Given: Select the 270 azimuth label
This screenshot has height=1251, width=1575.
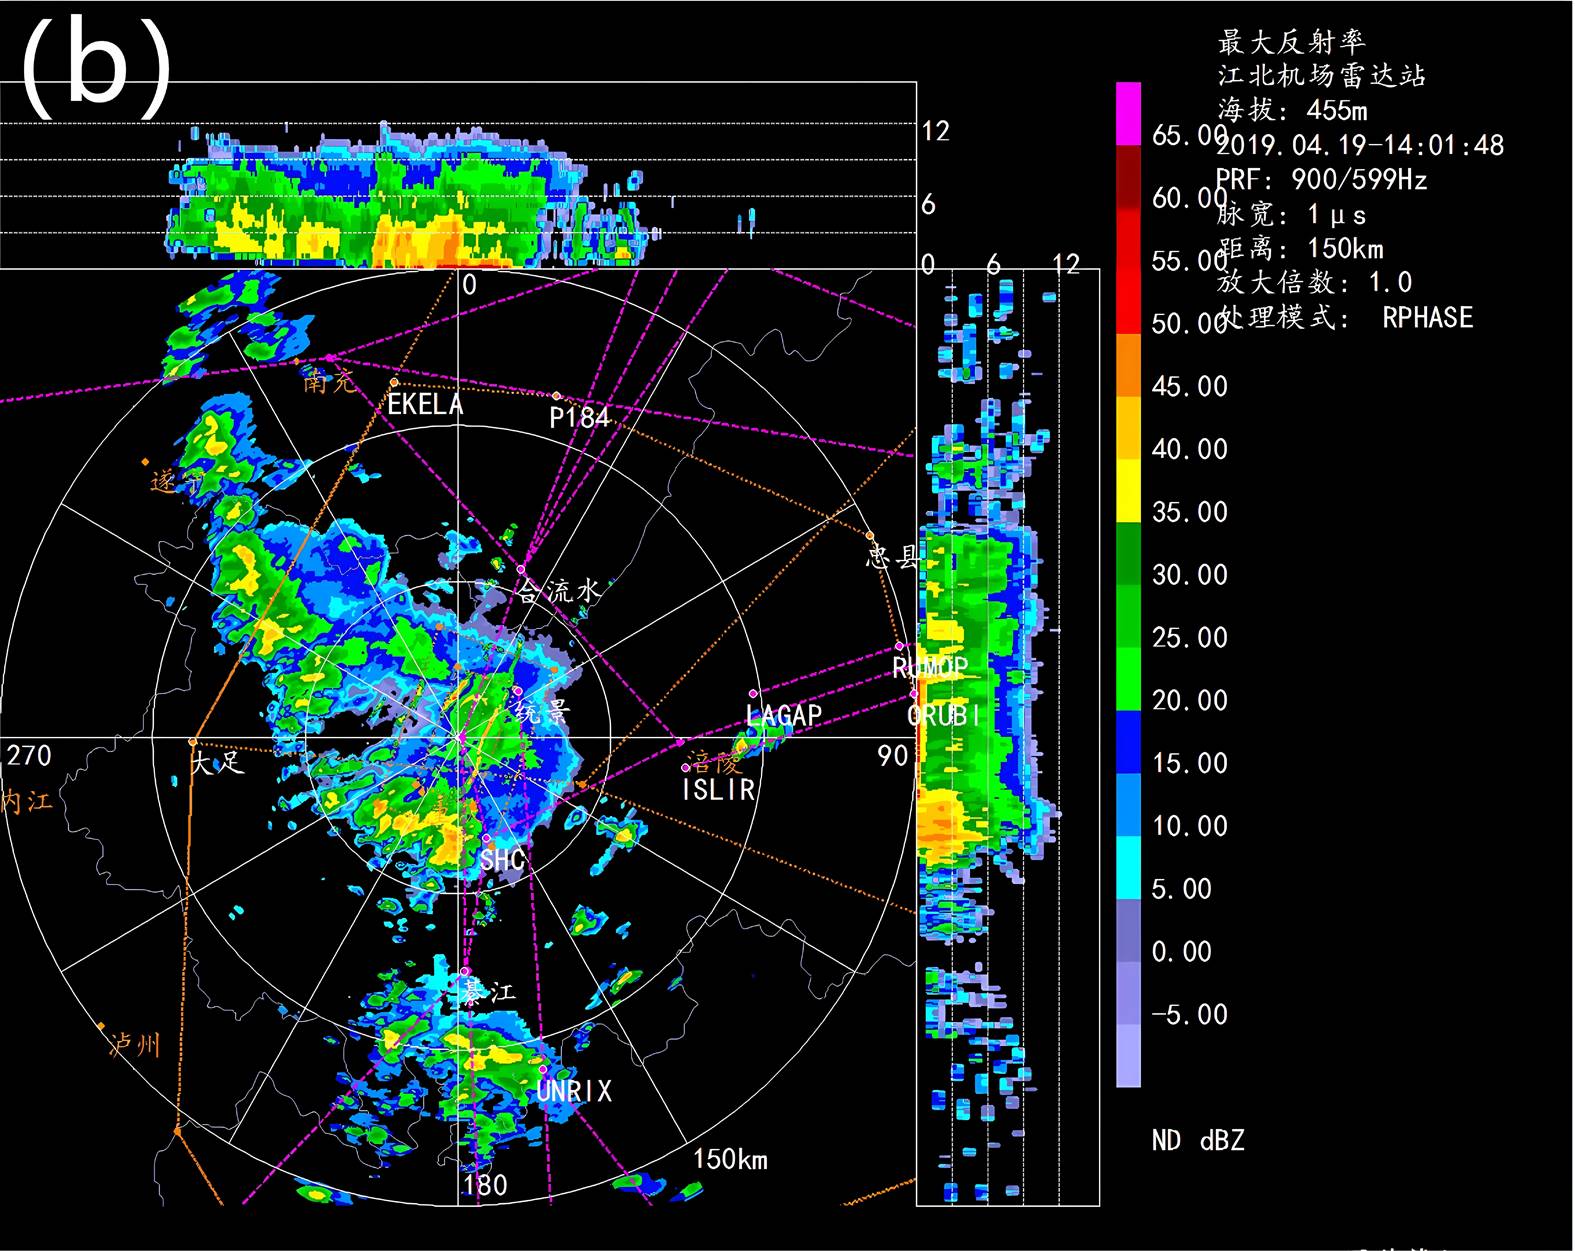Looking at the screenshot, I should point(29,755).
